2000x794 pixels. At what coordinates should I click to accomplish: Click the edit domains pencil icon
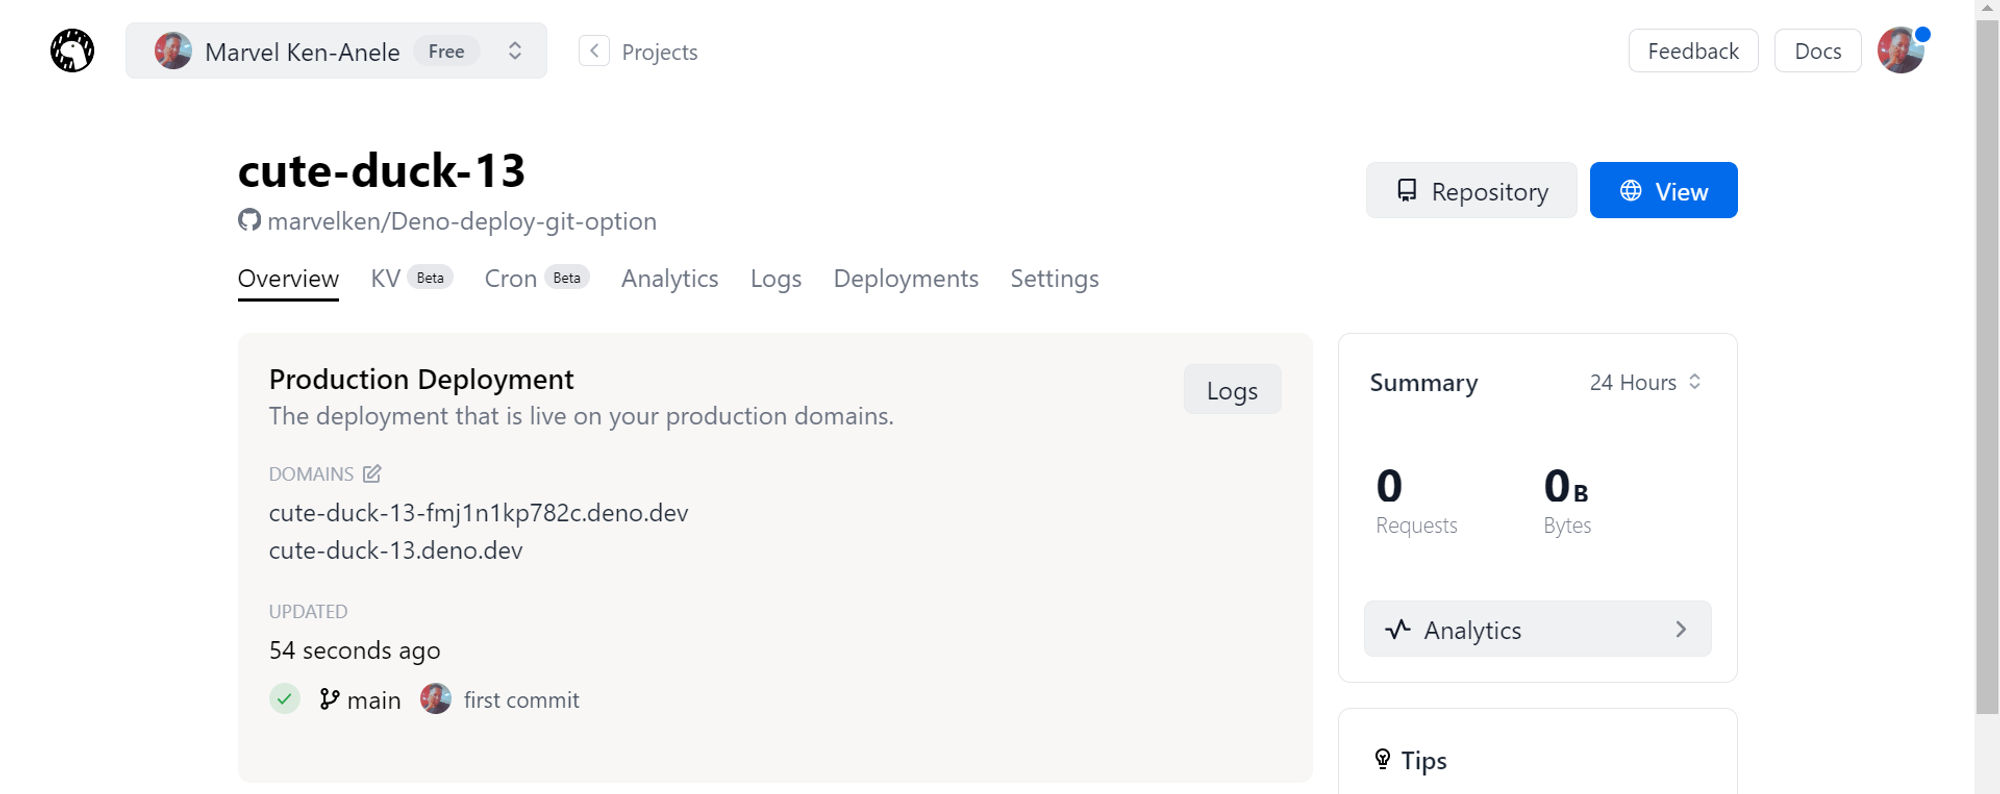(x=372, y=473)
